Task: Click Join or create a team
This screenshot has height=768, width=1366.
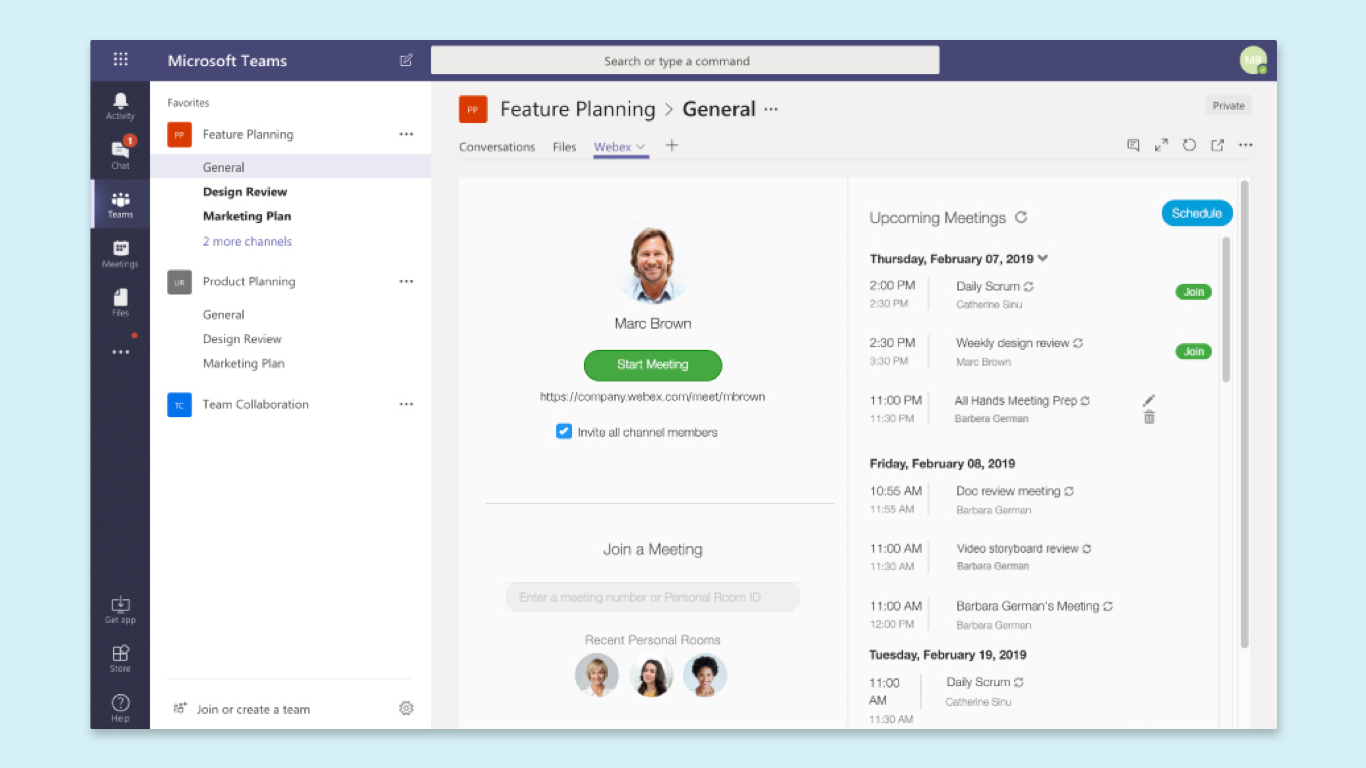Action: click(253, 709)
